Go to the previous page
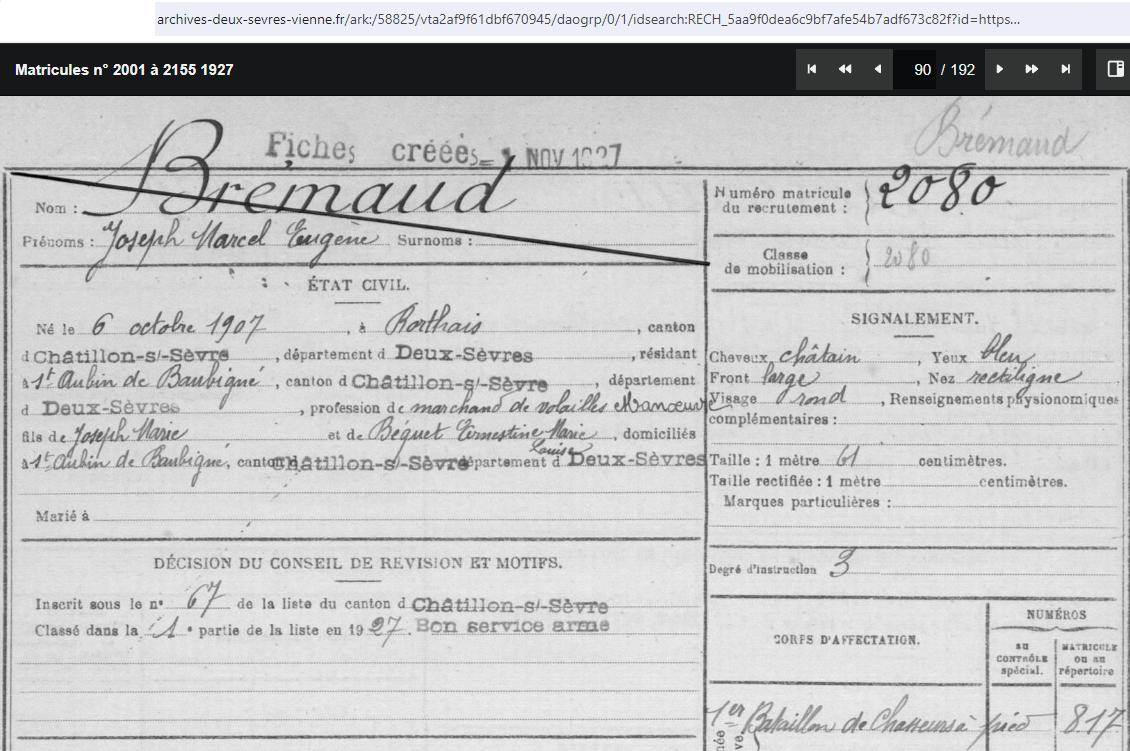1130x751 pixels. click(877, 69)
